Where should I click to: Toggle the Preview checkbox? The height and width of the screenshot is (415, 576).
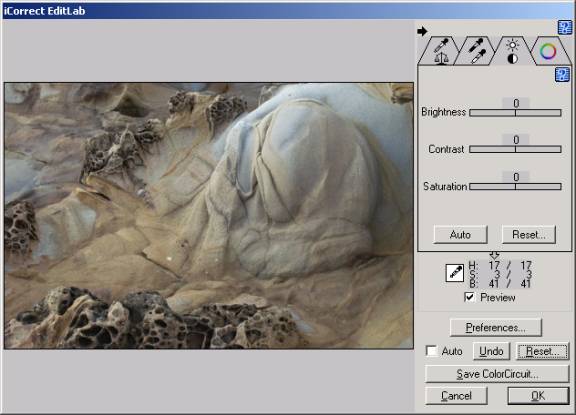469,297
